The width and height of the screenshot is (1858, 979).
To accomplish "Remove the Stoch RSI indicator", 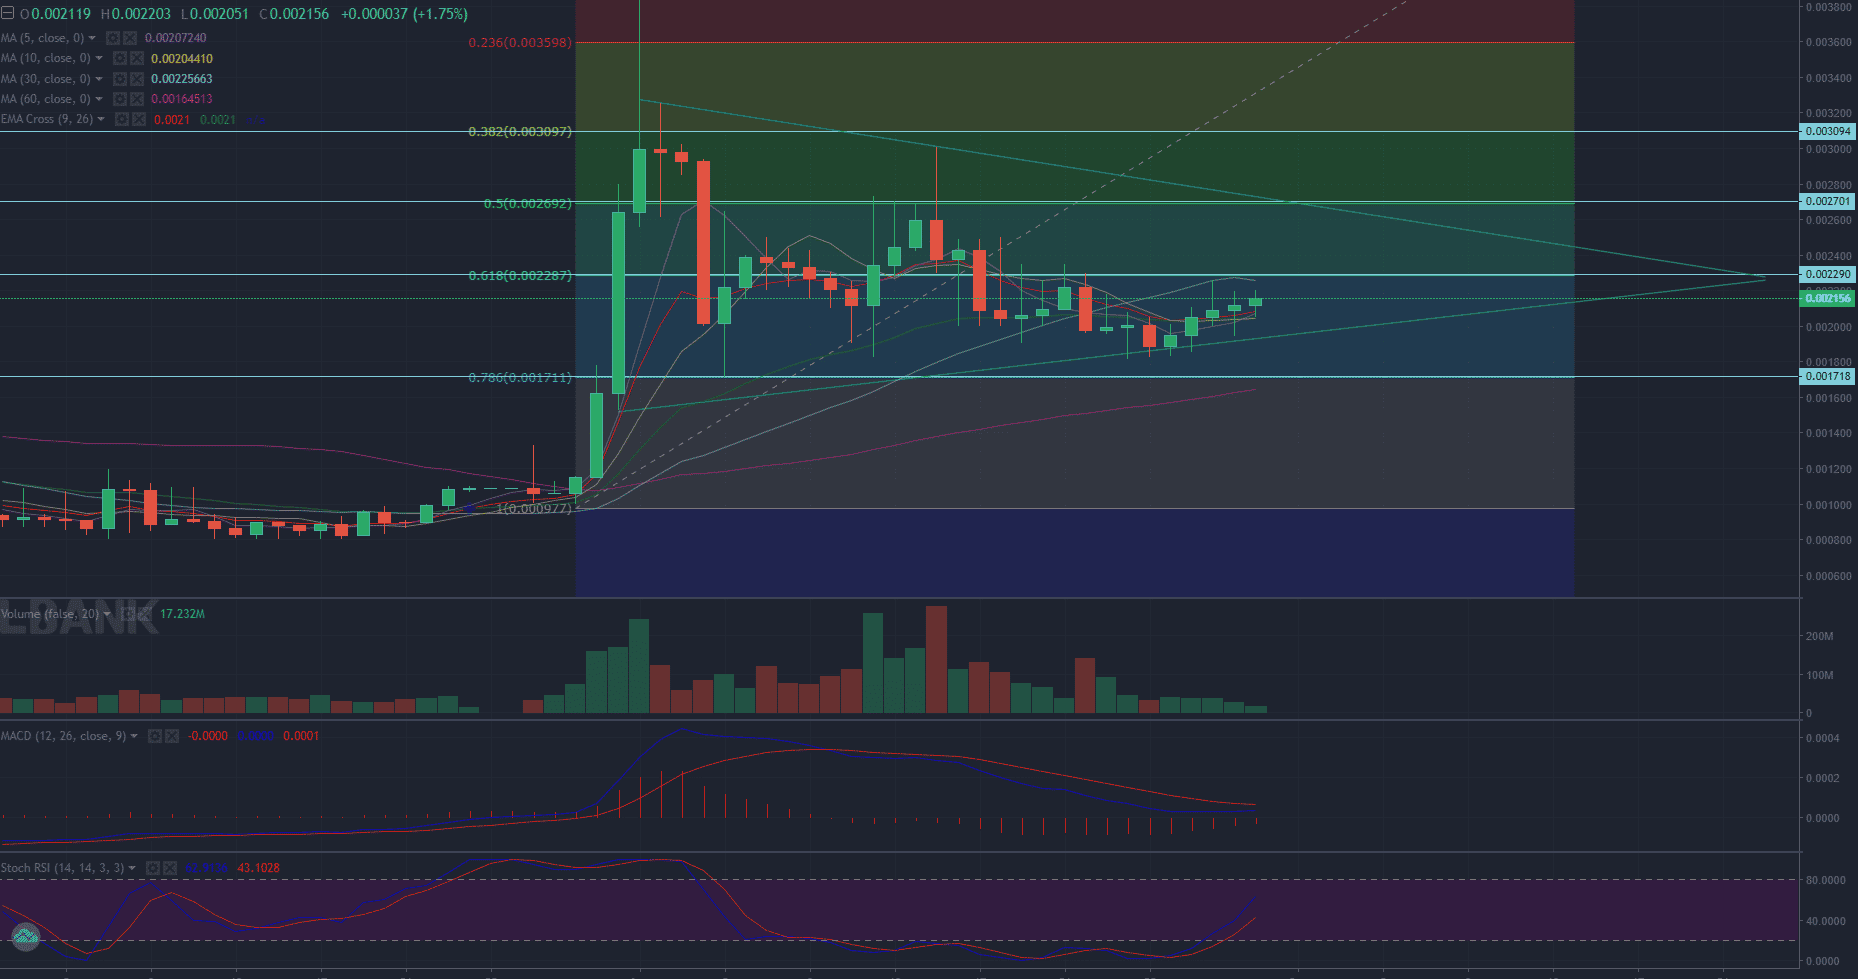I will click(x=170, y=868).
